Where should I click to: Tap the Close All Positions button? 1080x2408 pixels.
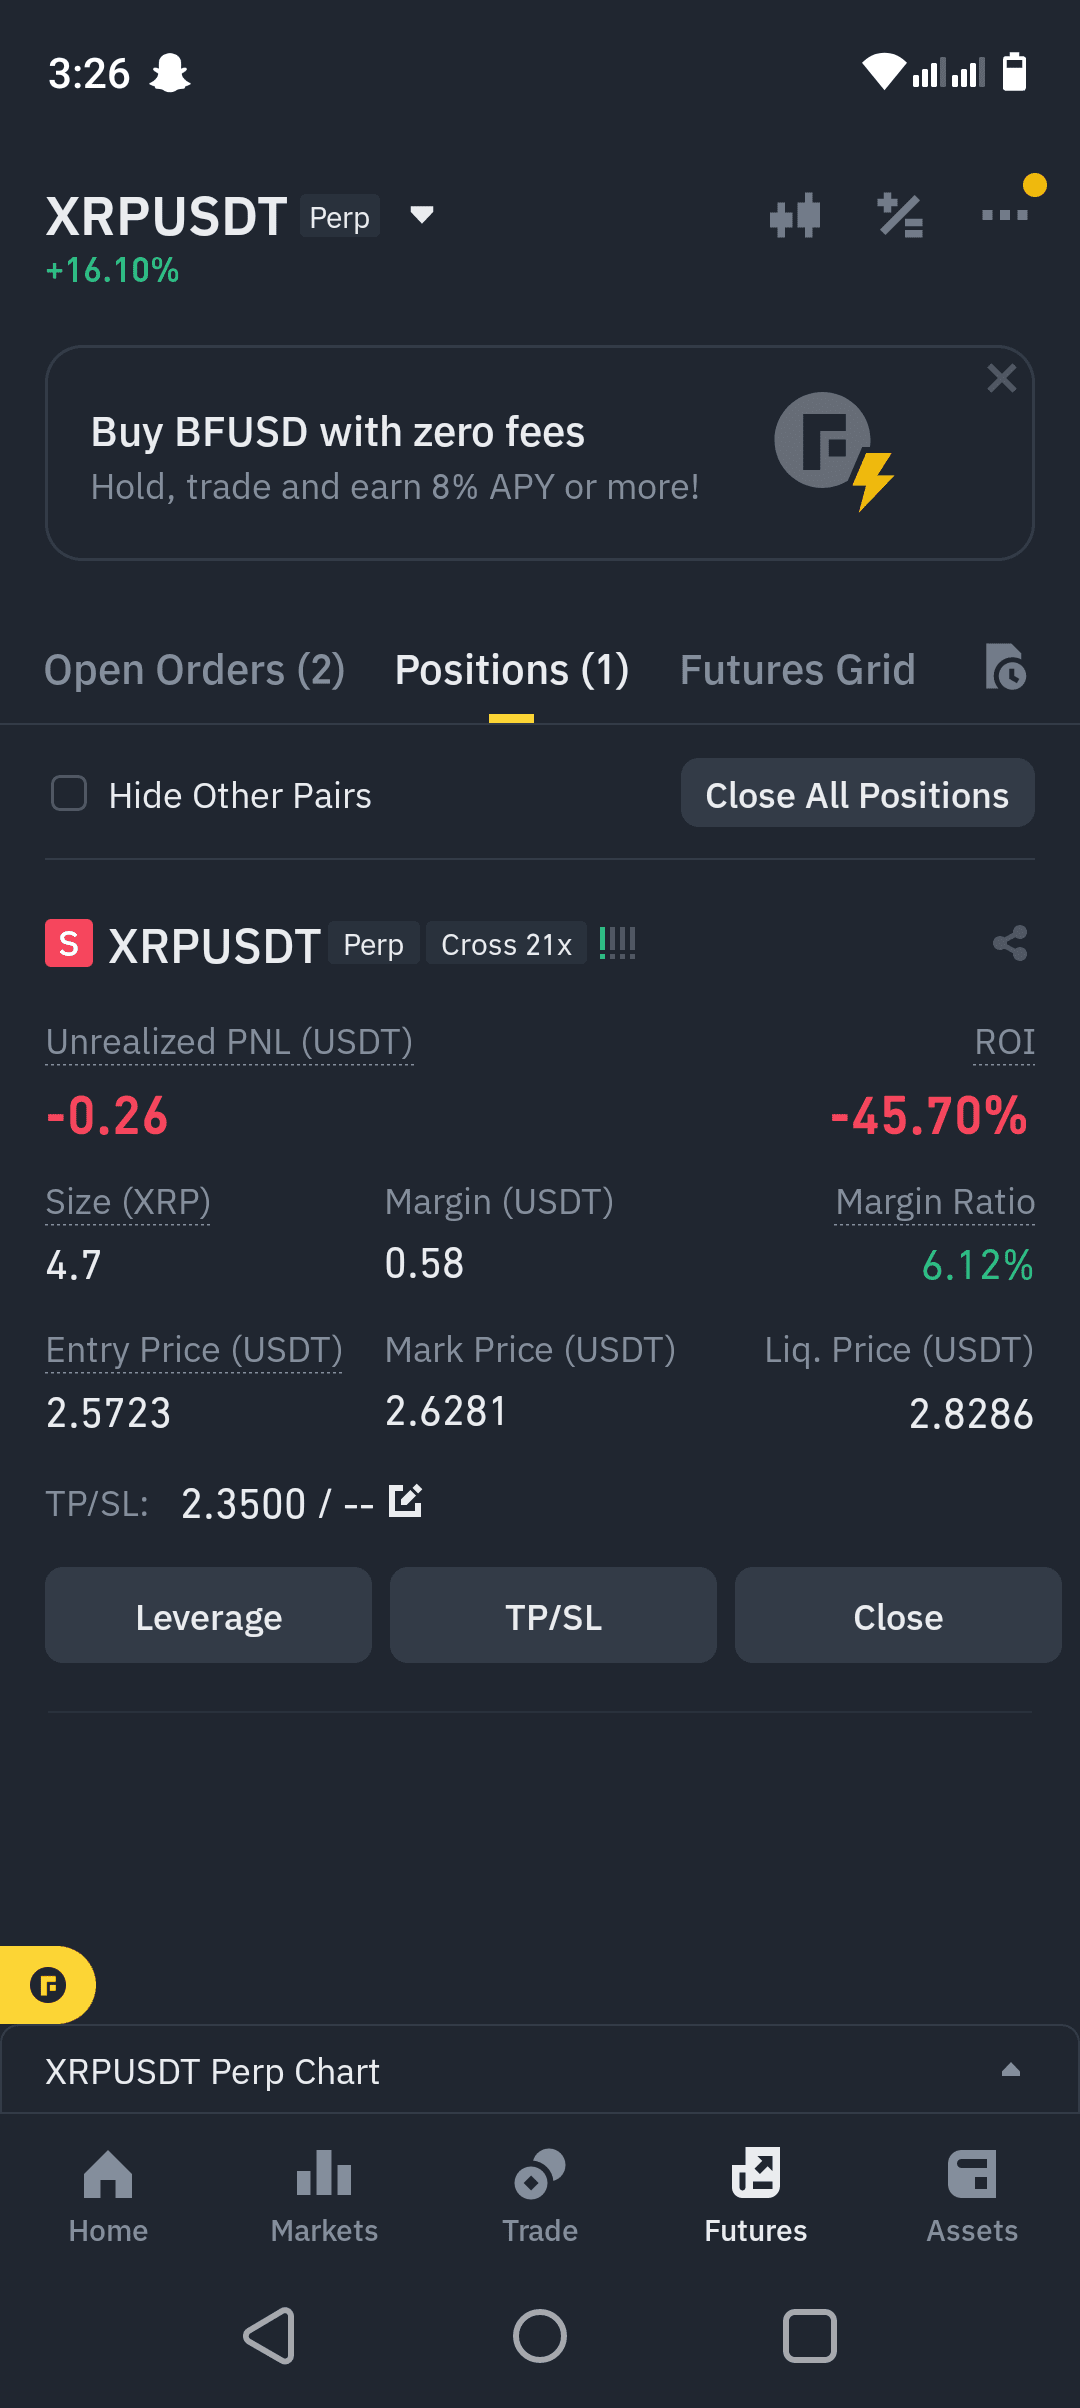858,794
